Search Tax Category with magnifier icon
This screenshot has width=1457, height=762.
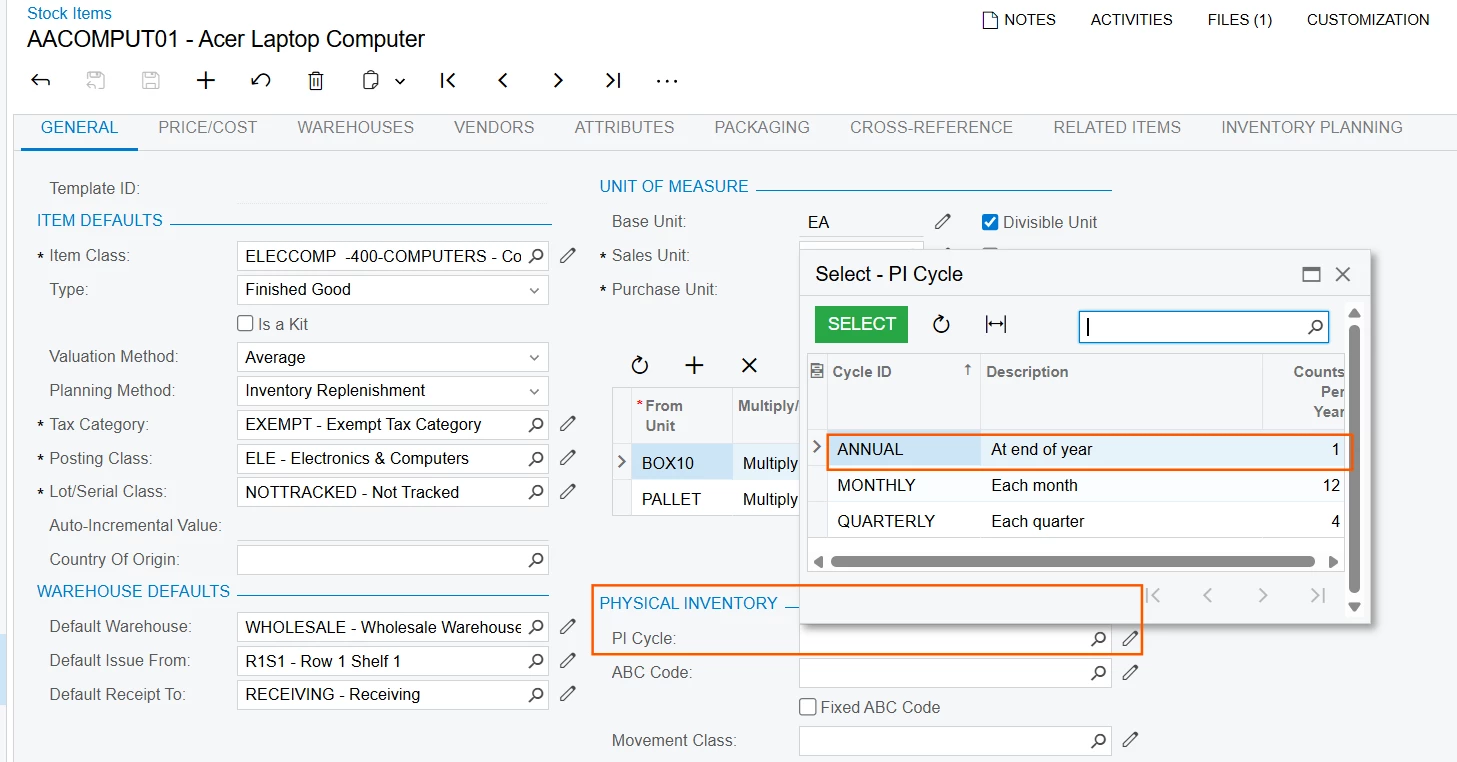(536, 424)
